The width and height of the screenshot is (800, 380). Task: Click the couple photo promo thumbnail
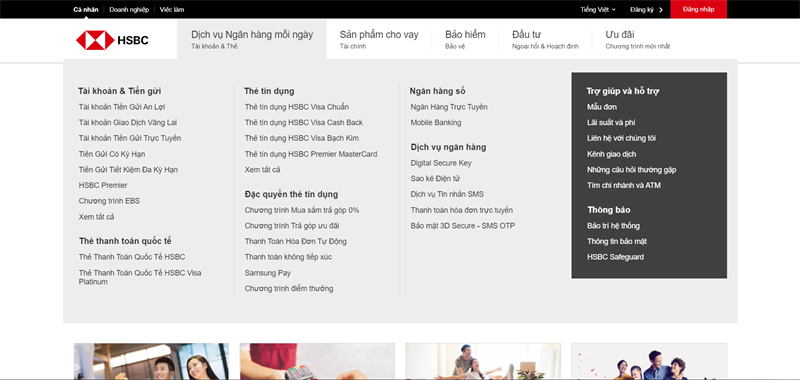coord(151,361)
